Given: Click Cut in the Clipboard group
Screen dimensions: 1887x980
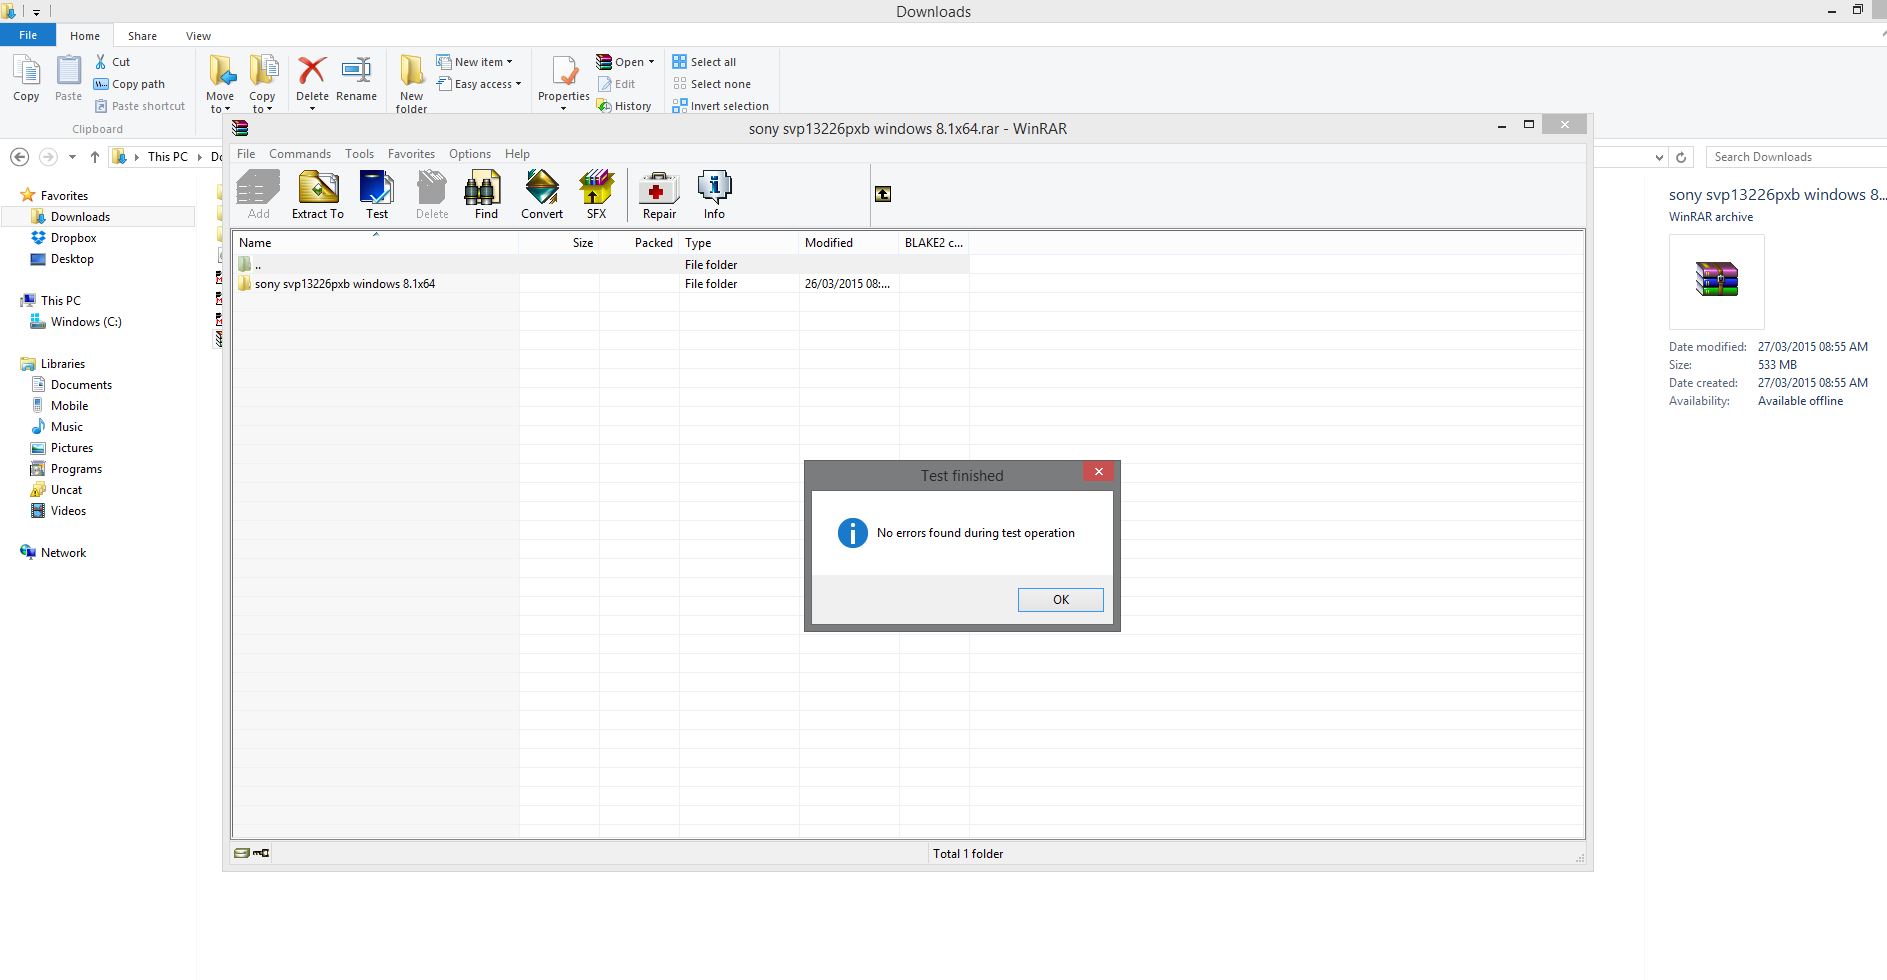Looking at the screenshot, I should pyautogui.click(x=112, y=62).
